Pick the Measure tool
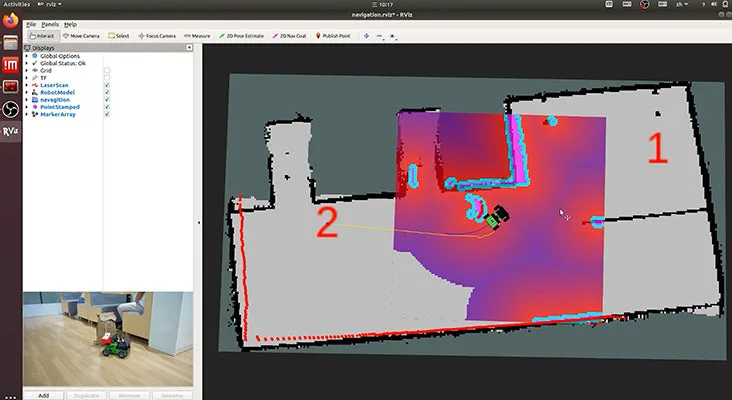 pos(197,36)
